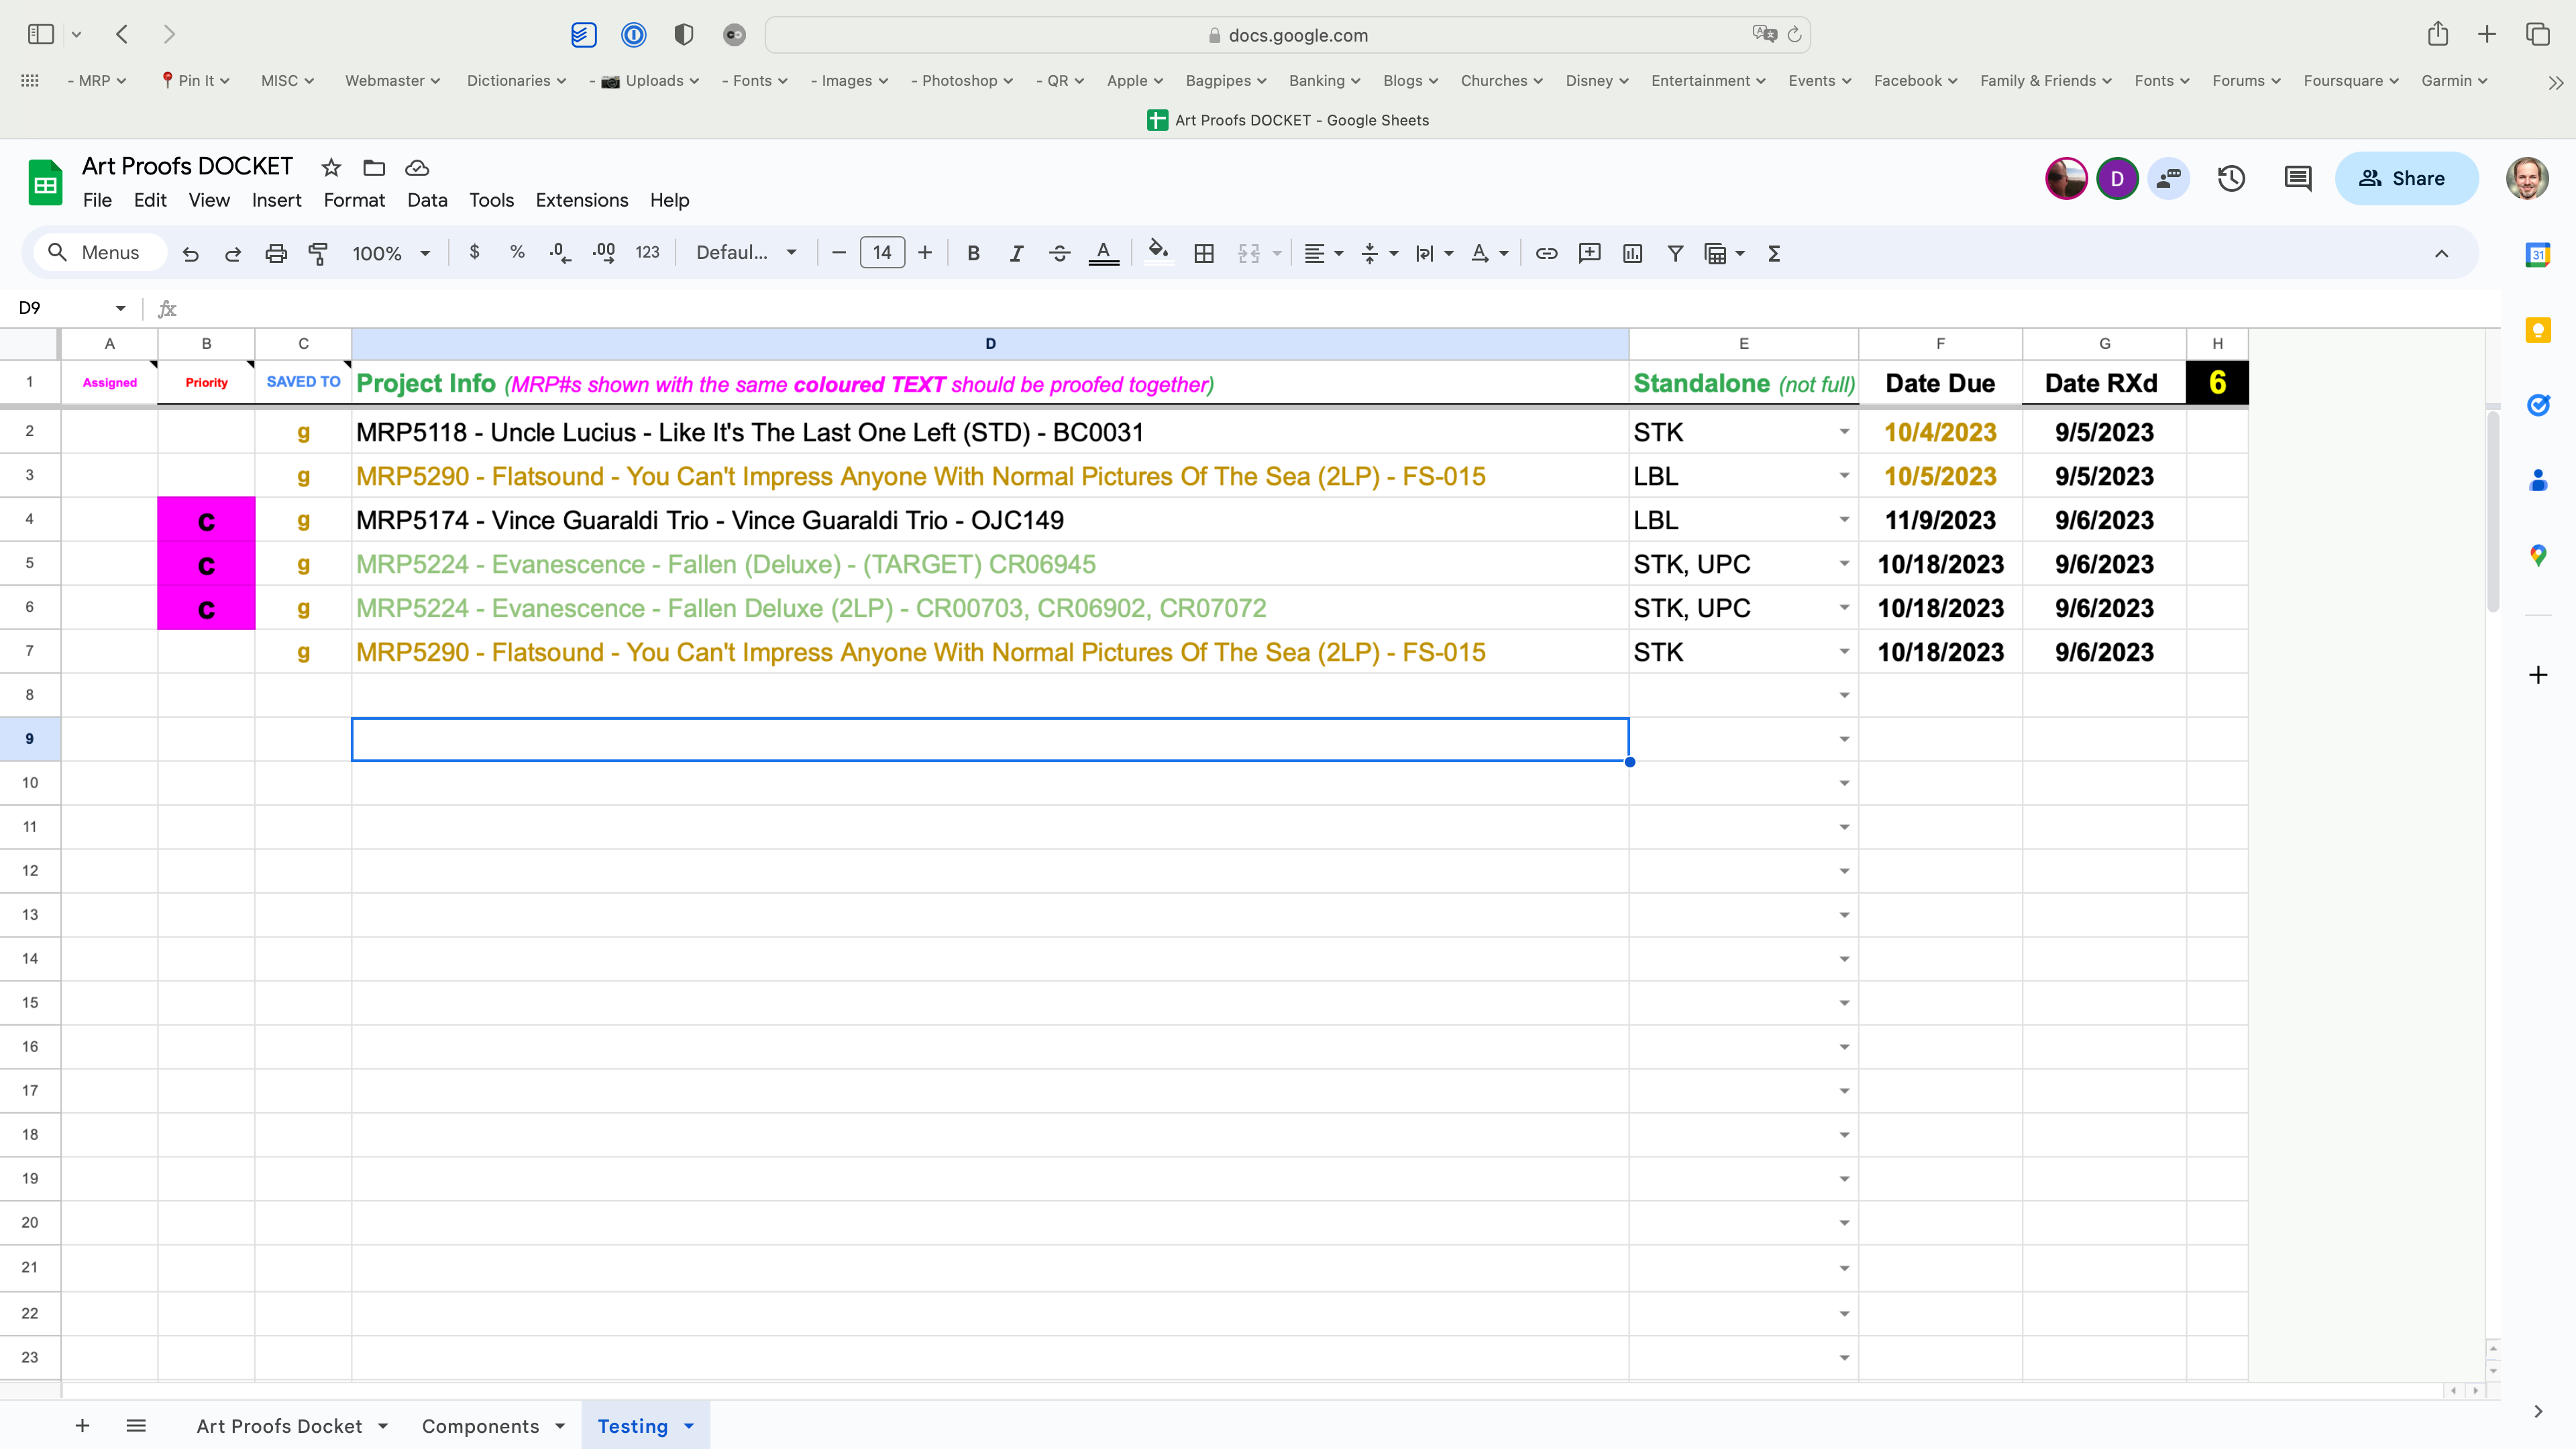The height and width of the screenshot is (1449, 2576).
Task: Open the zoom 100% dropdown
Action: [391, 253]
